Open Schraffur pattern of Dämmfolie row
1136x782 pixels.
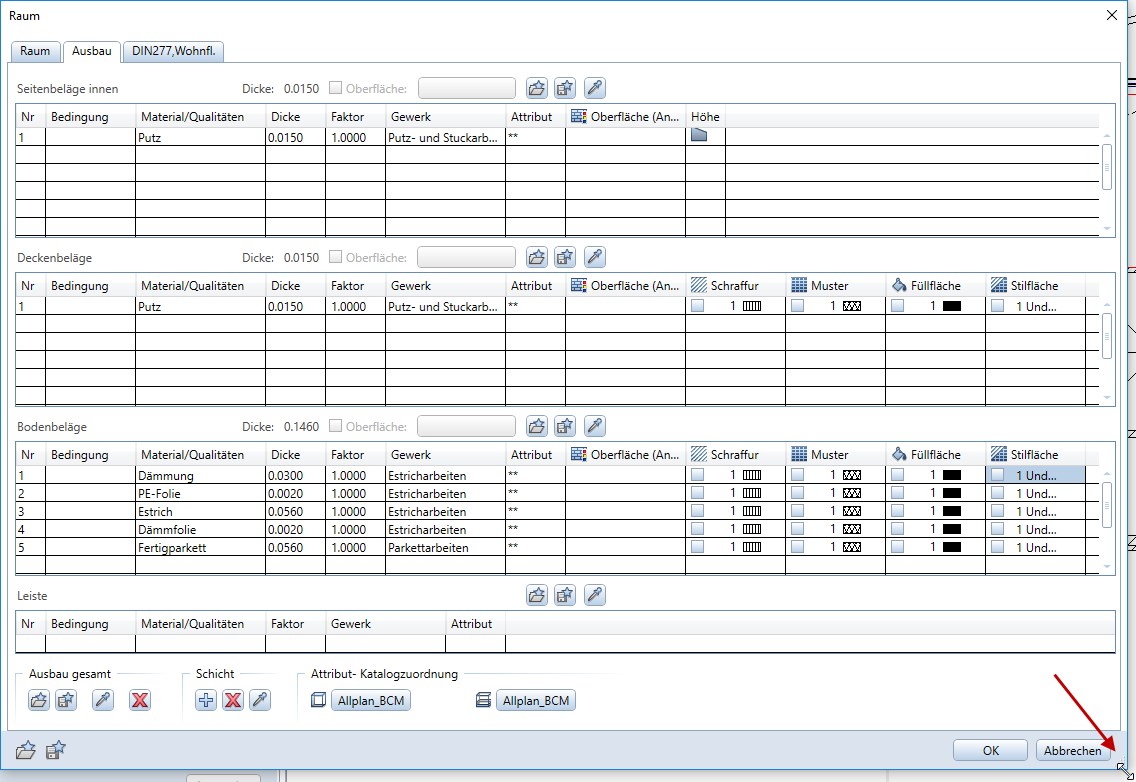pyautogui.click(x=752, y=529)
